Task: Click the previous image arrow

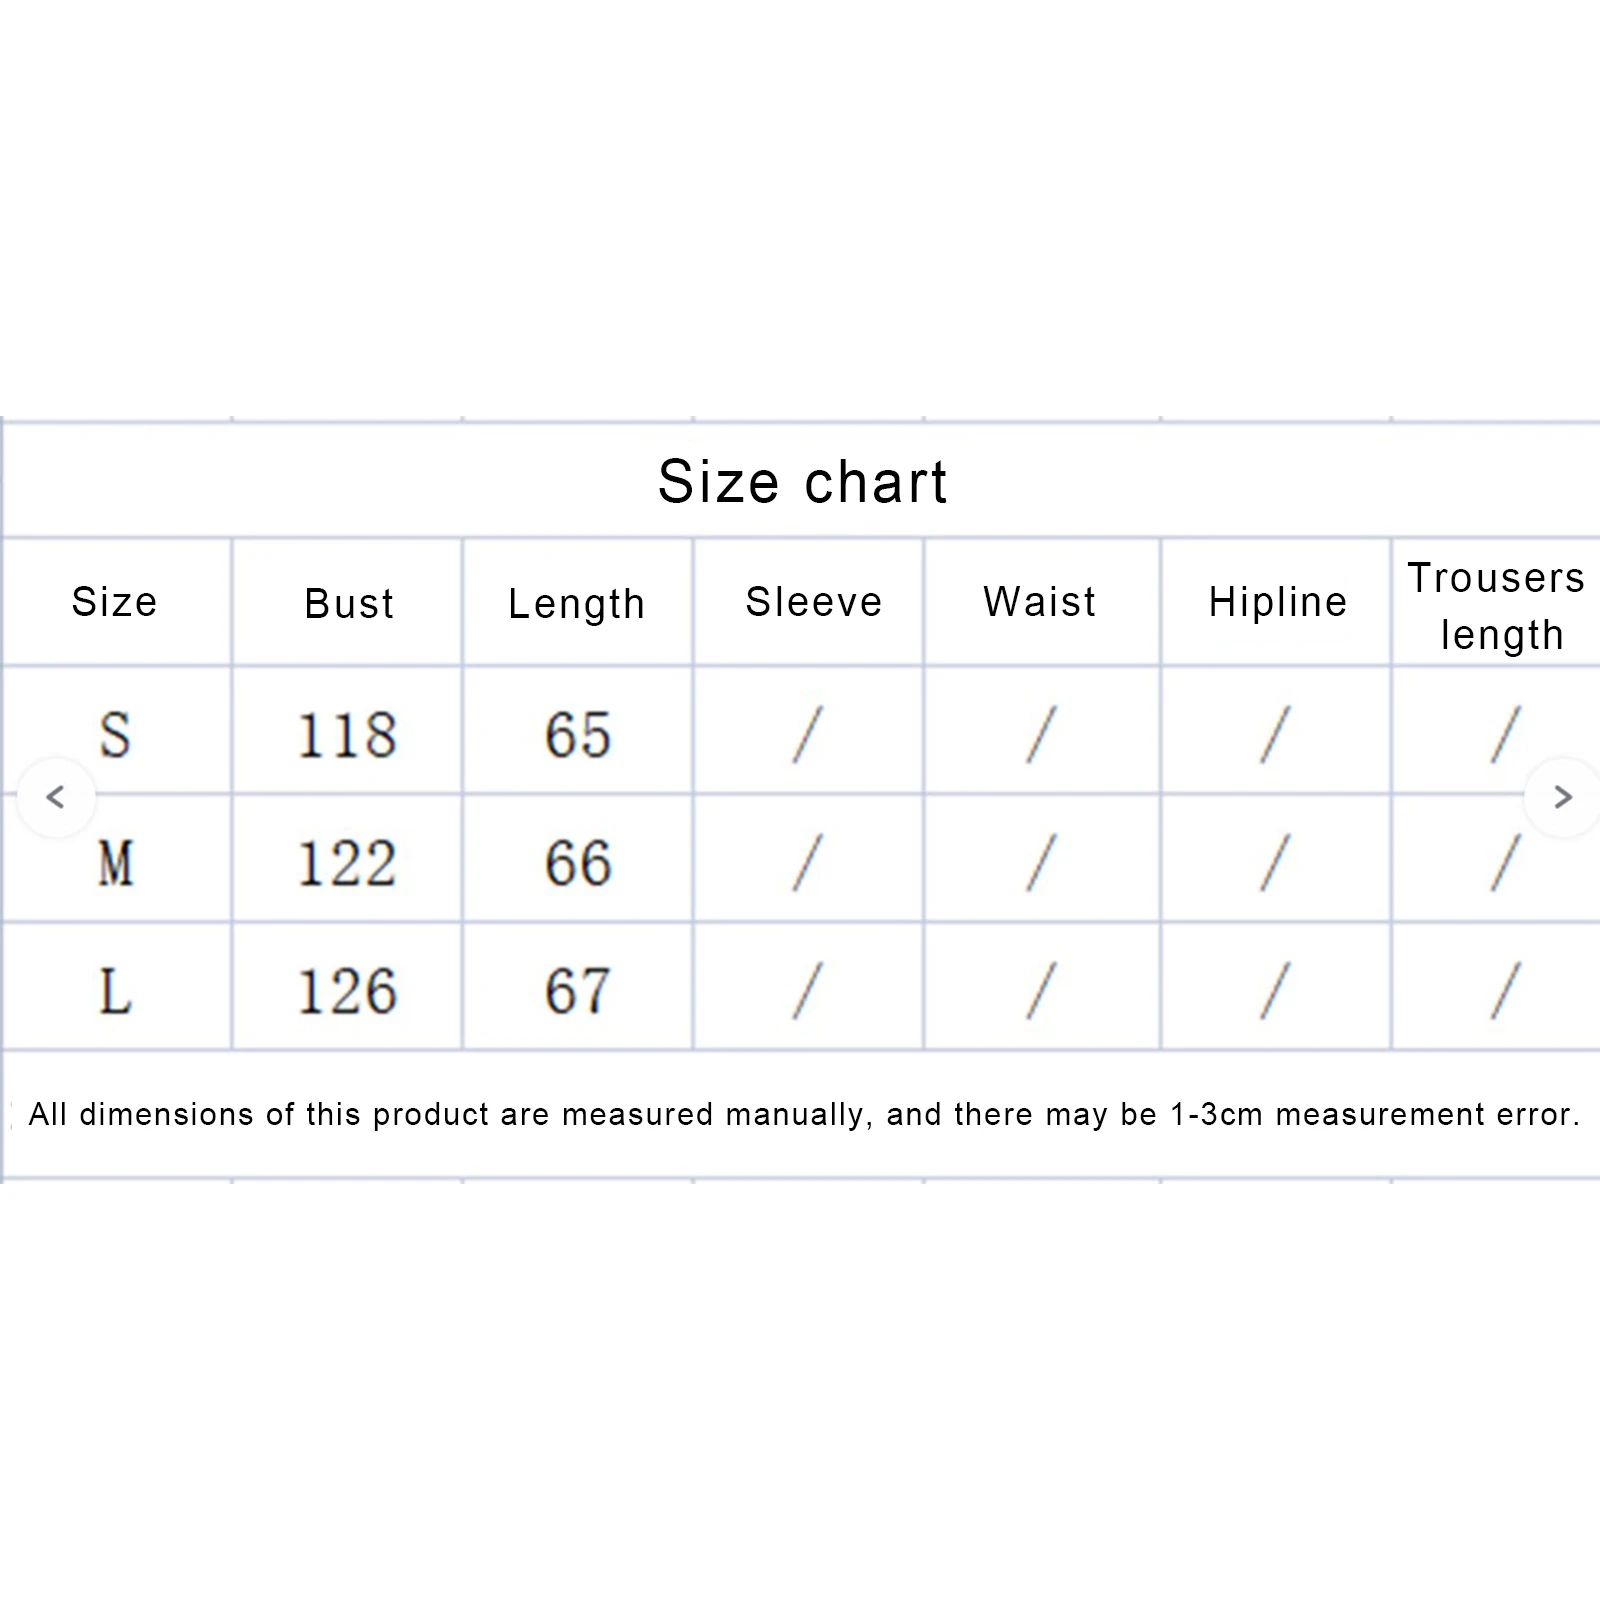Action: pyautogui.click(x=56, y=797)
